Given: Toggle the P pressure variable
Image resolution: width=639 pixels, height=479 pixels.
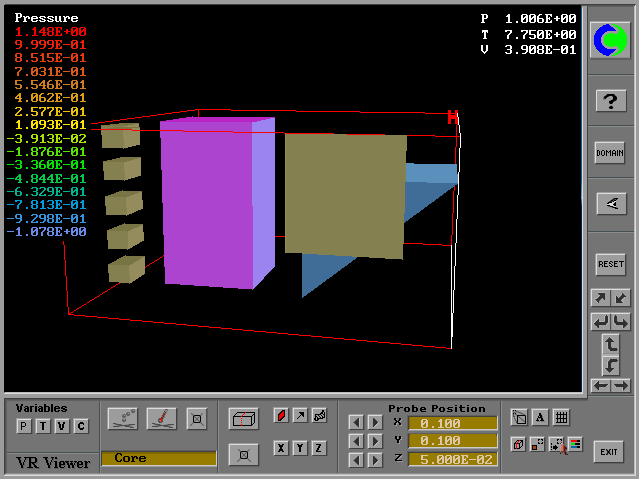Looking at the screenshot, I should [23, 426].
